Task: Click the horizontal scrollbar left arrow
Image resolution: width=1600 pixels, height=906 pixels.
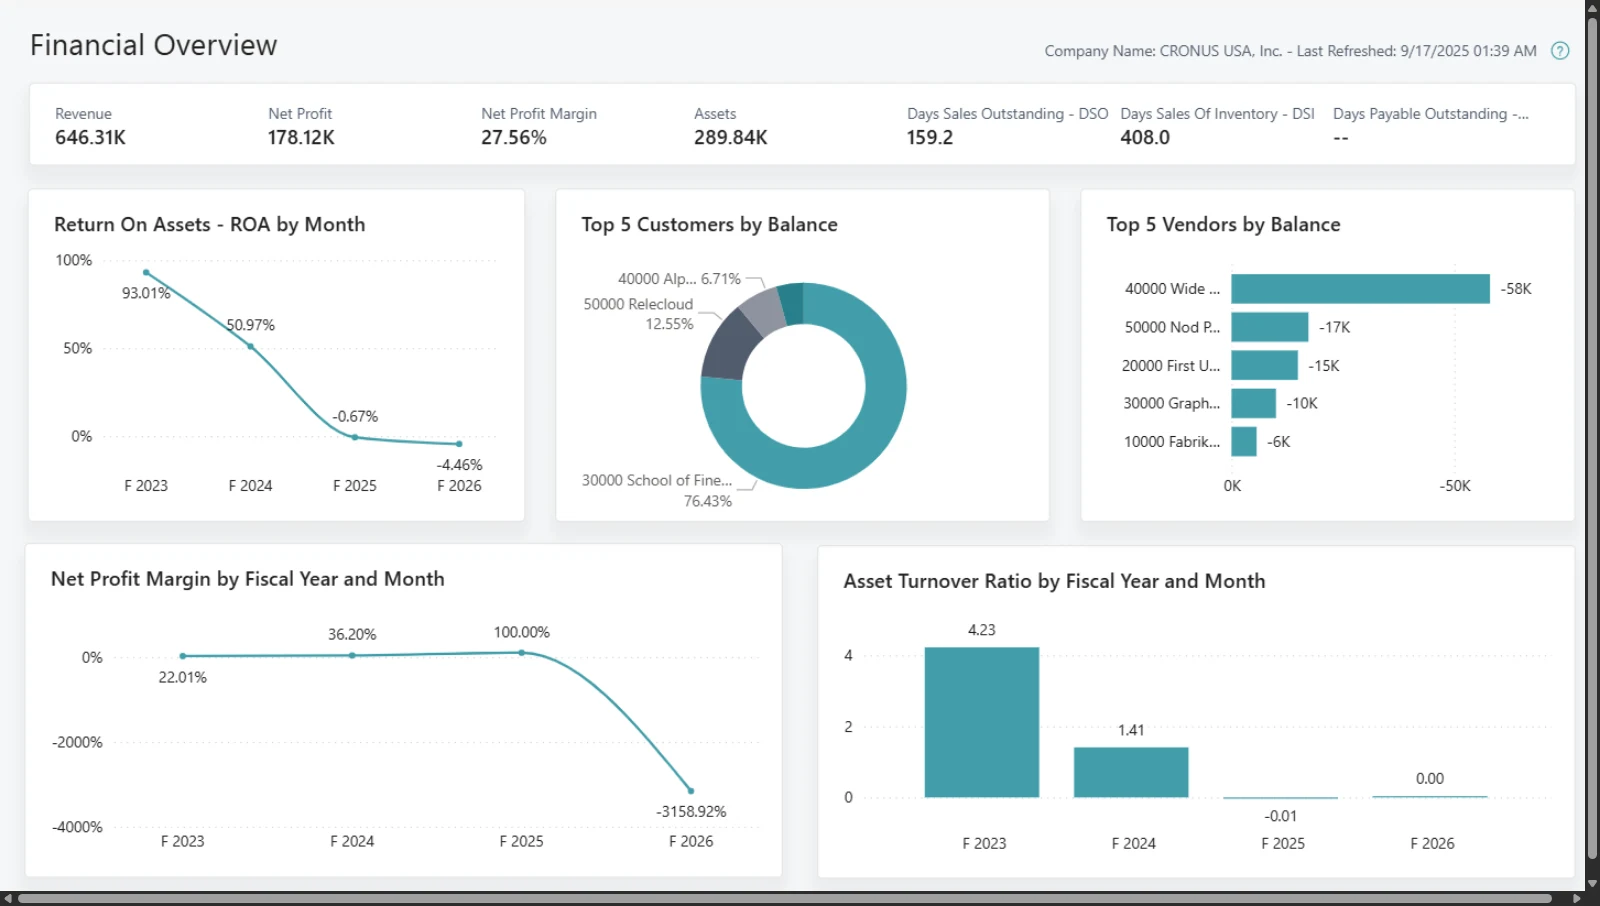Action: [x=7, y=898]
